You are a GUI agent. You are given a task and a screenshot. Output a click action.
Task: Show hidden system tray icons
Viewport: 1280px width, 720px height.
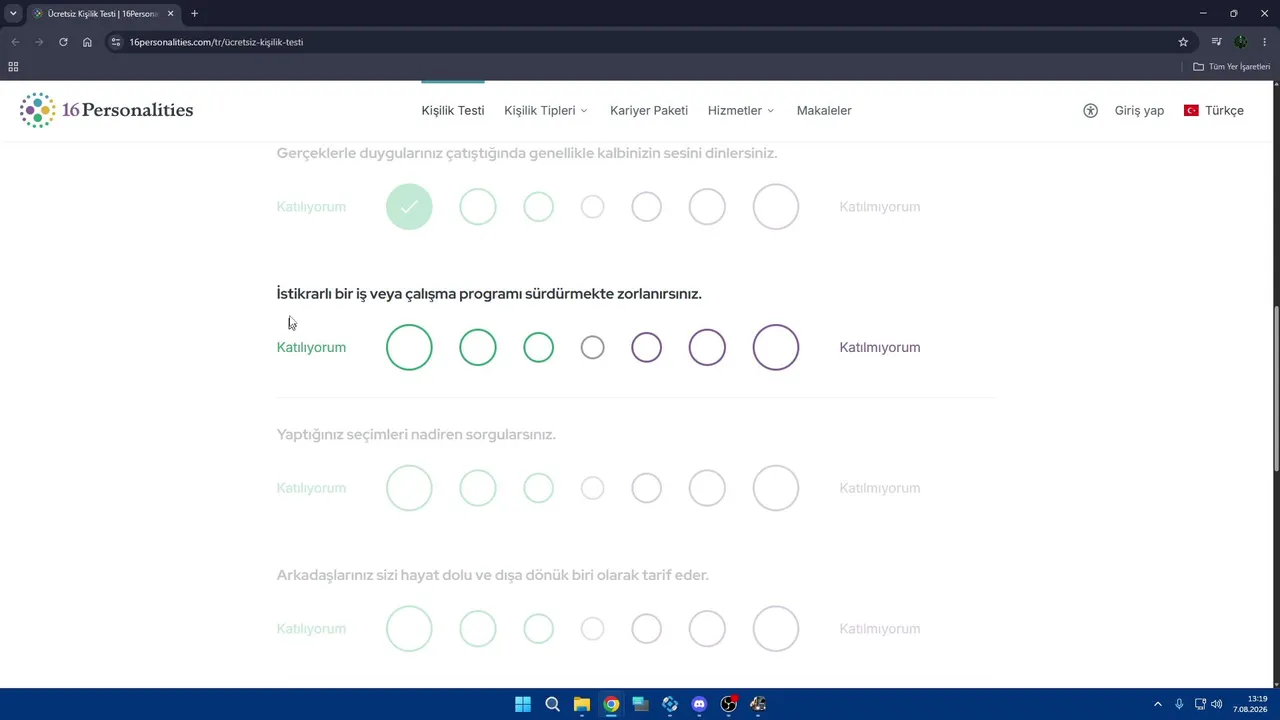pos(1158,704)
